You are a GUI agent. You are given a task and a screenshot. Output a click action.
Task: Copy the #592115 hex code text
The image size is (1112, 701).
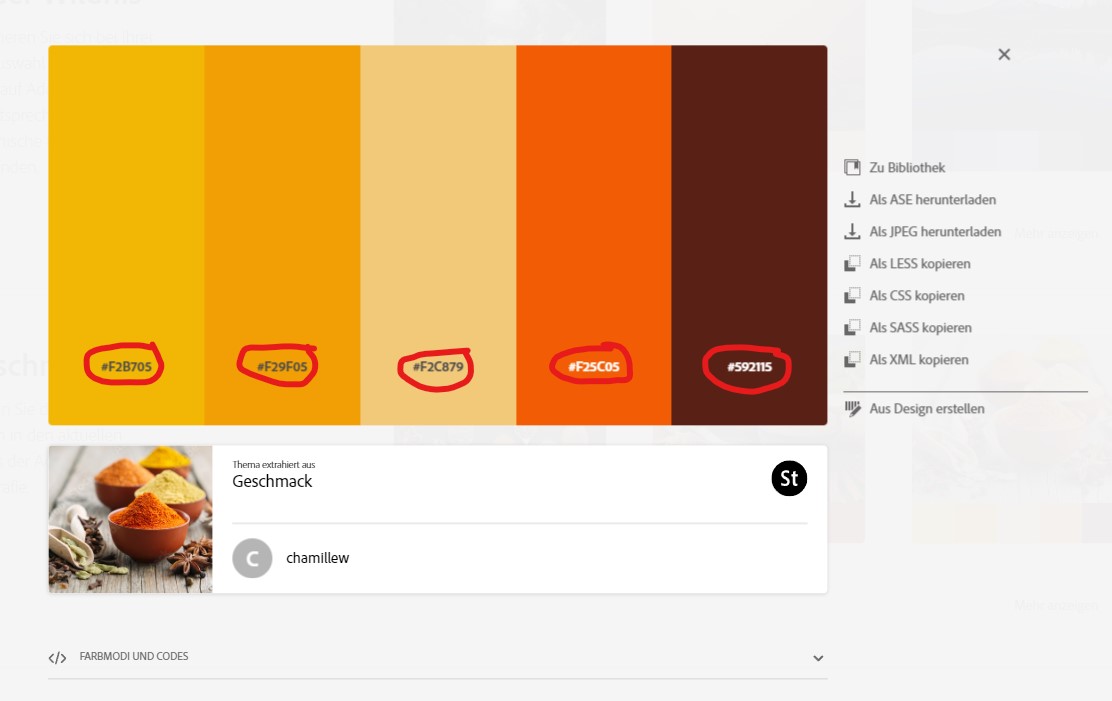pos(750,367)
